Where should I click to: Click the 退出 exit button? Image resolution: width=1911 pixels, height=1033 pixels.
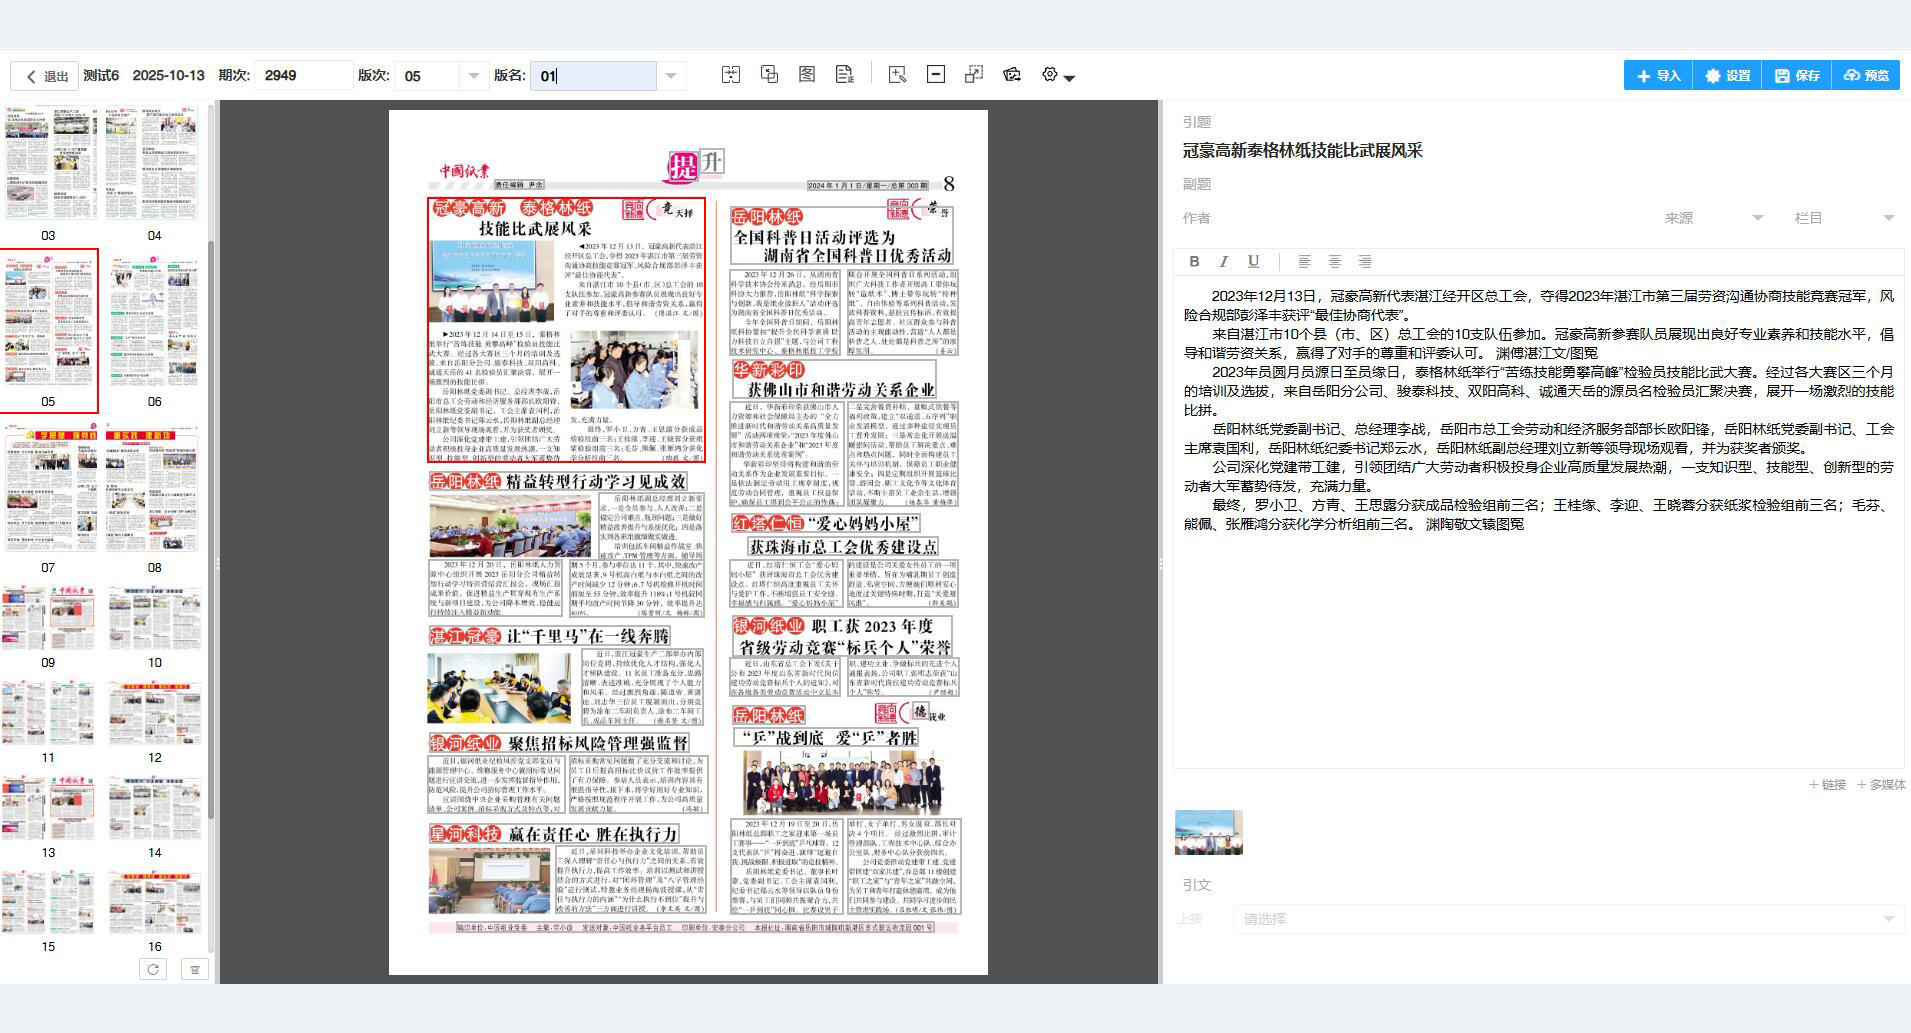(47, 76)
